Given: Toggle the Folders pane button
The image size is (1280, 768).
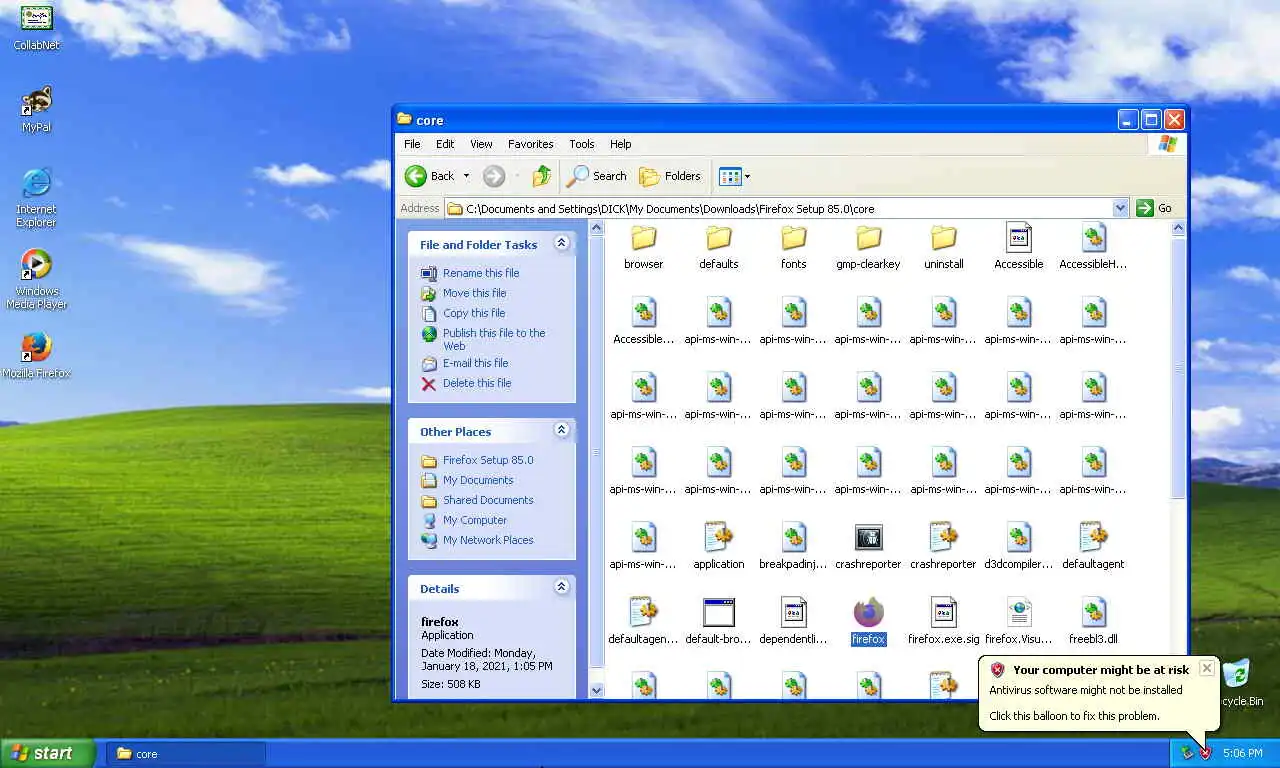Looking at the screenshot, I should coord(670,176).
